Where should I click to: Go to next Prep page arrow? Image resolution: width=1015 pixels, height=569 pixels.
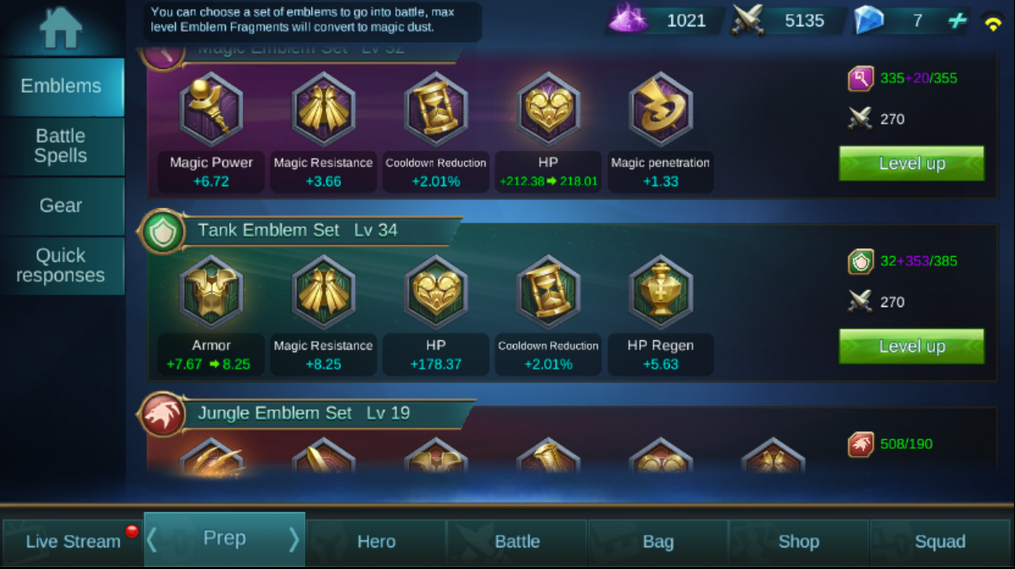pyautogui.click(x=293, y=539)
